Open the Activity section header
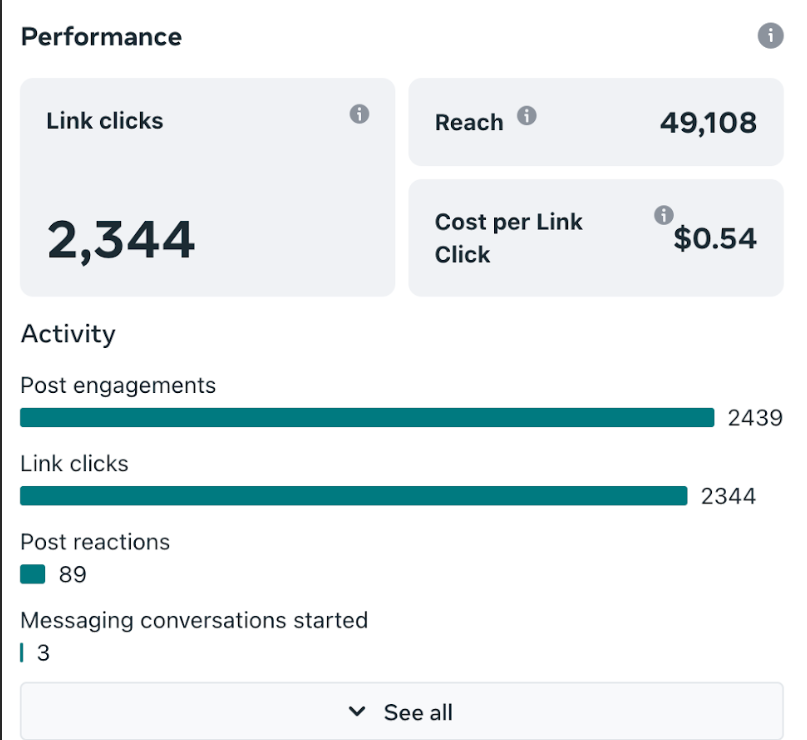The height and width of the screenshot is (740, 807). pos(68,334)
